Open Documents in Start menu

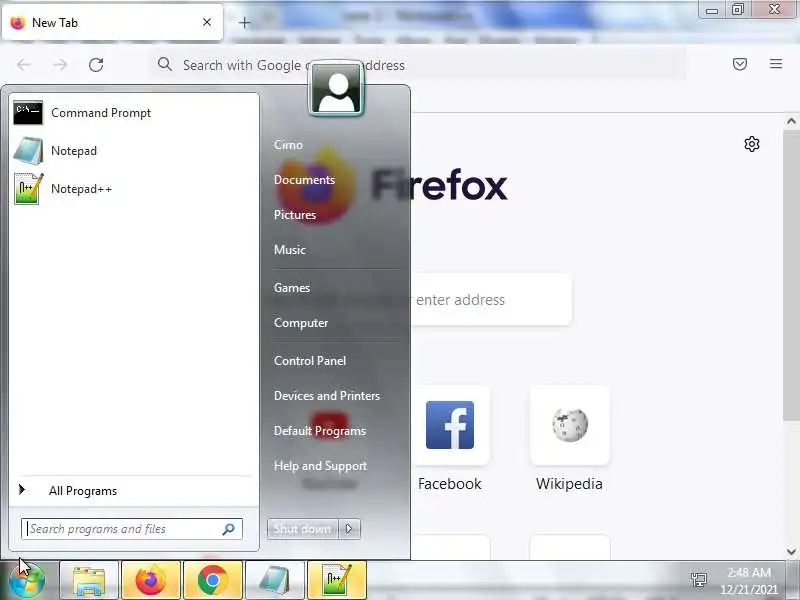pos(305,180)
